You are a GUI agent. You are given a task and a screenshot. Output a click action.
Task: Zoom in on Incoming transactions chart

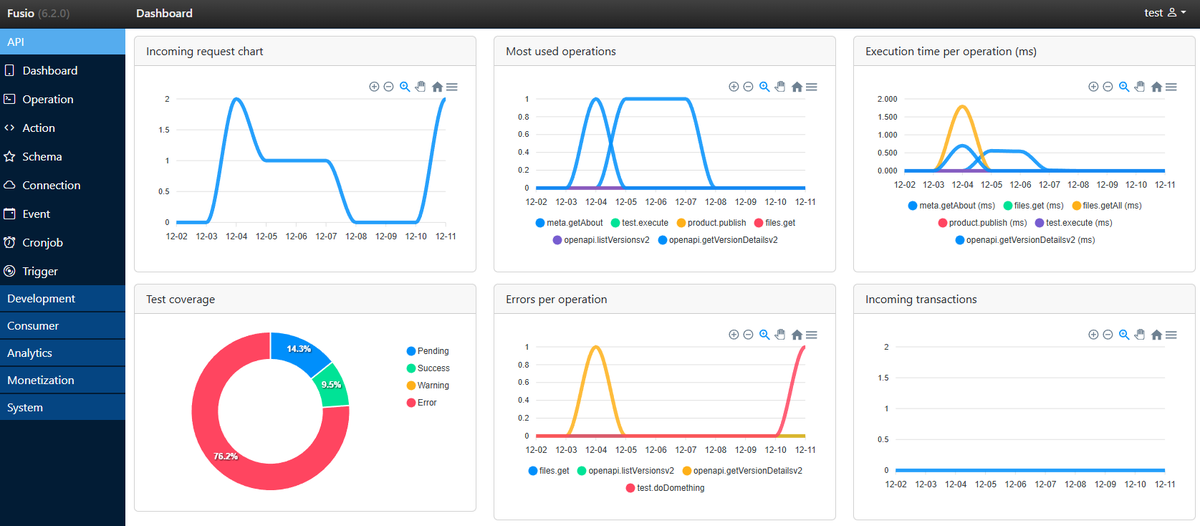coord(1093,335)
